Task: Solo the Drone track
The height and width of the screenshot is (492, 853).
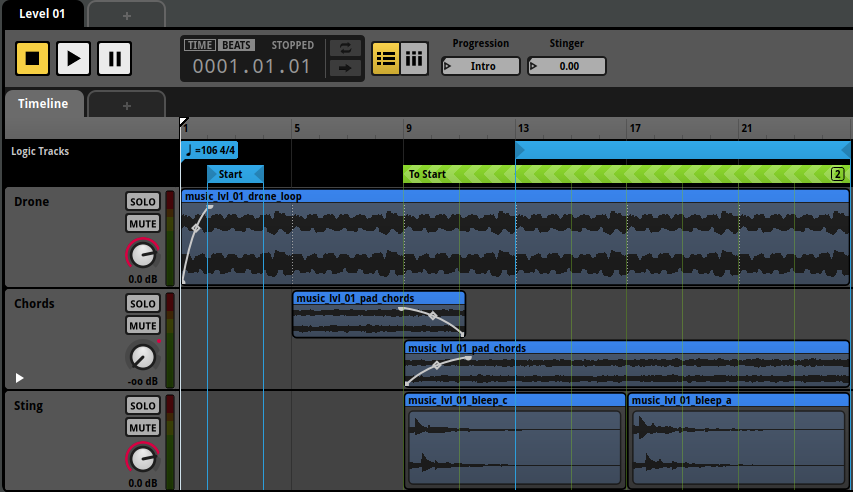Action: coord(143,201)
